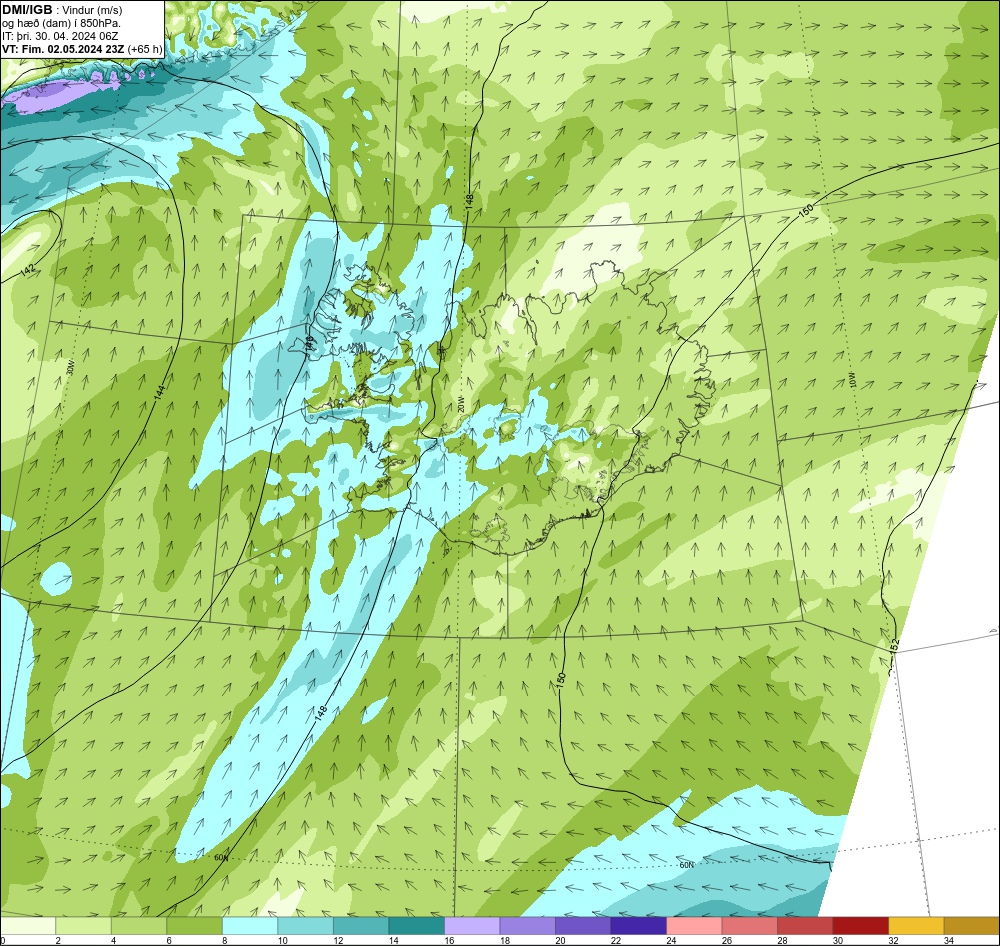
Task: Click the "Vindur (m/s)" heading text
Action: [x=93, y=10]
